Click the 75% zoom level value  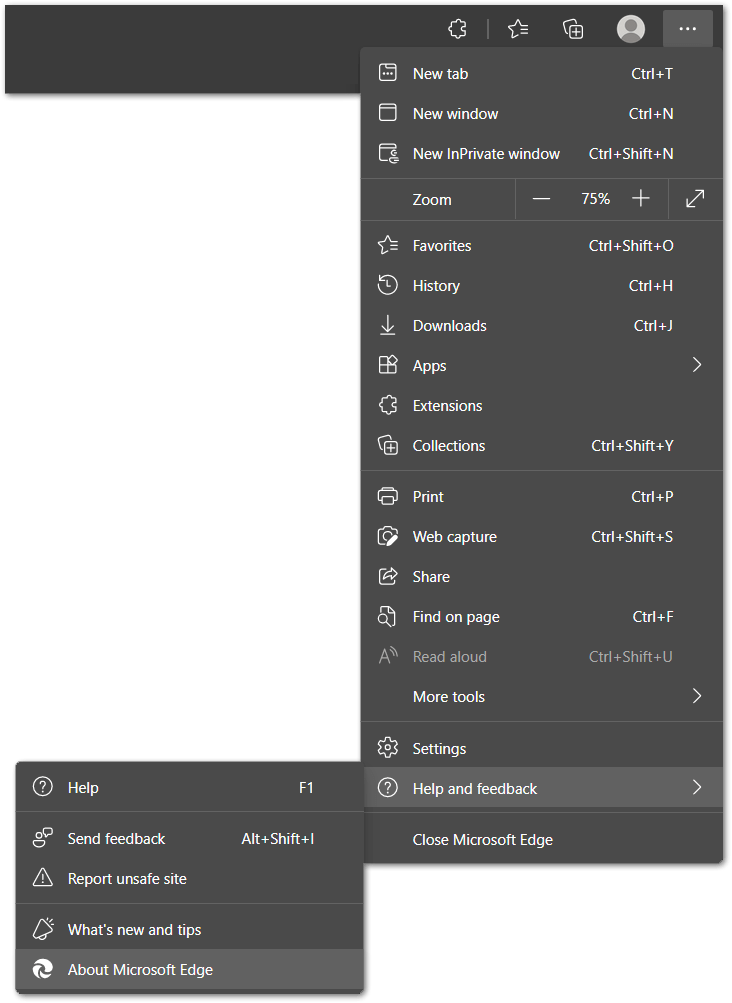click(x=595, y=199)
